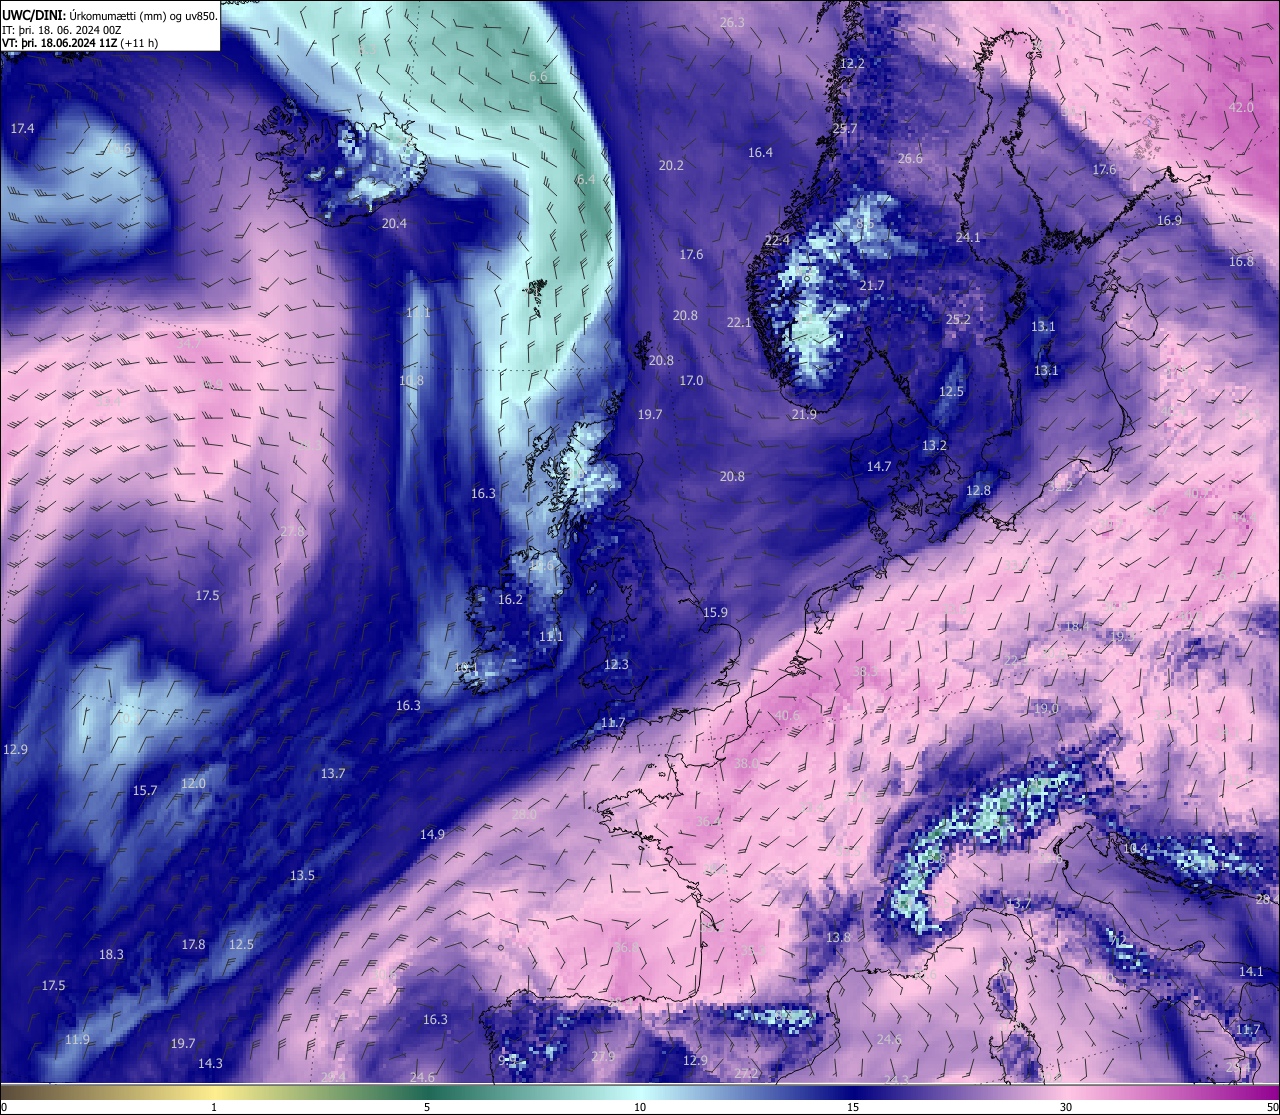This screenshot has width=1280, height=1115.
Task: Click the 25.7 value label
Action: coord(845,129)
